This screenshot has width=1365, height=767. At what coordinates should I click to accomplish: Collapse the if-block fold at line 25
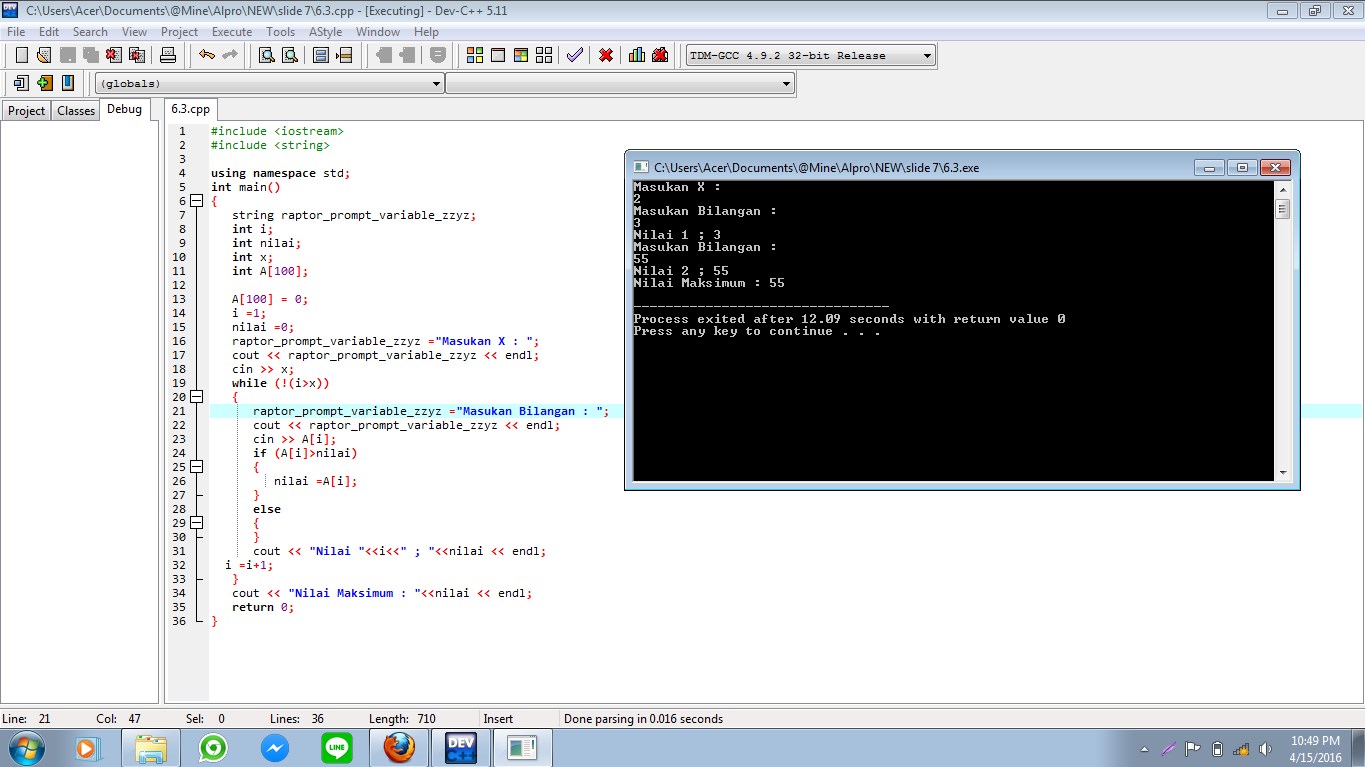pos(197,467)
